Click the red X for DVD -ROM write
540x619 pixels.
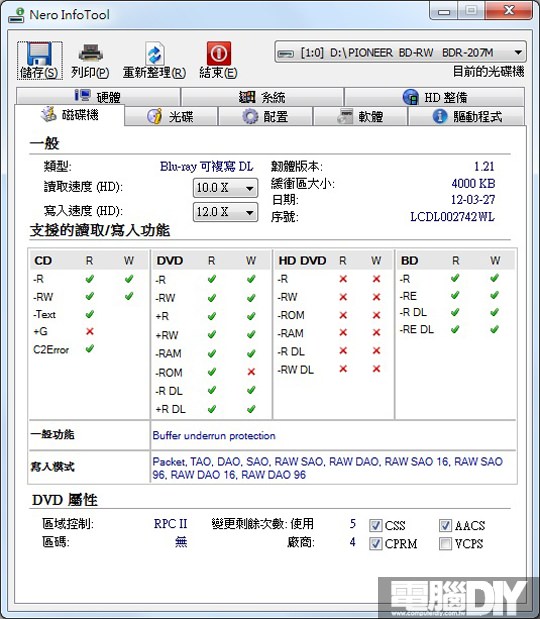coord(251,371)
